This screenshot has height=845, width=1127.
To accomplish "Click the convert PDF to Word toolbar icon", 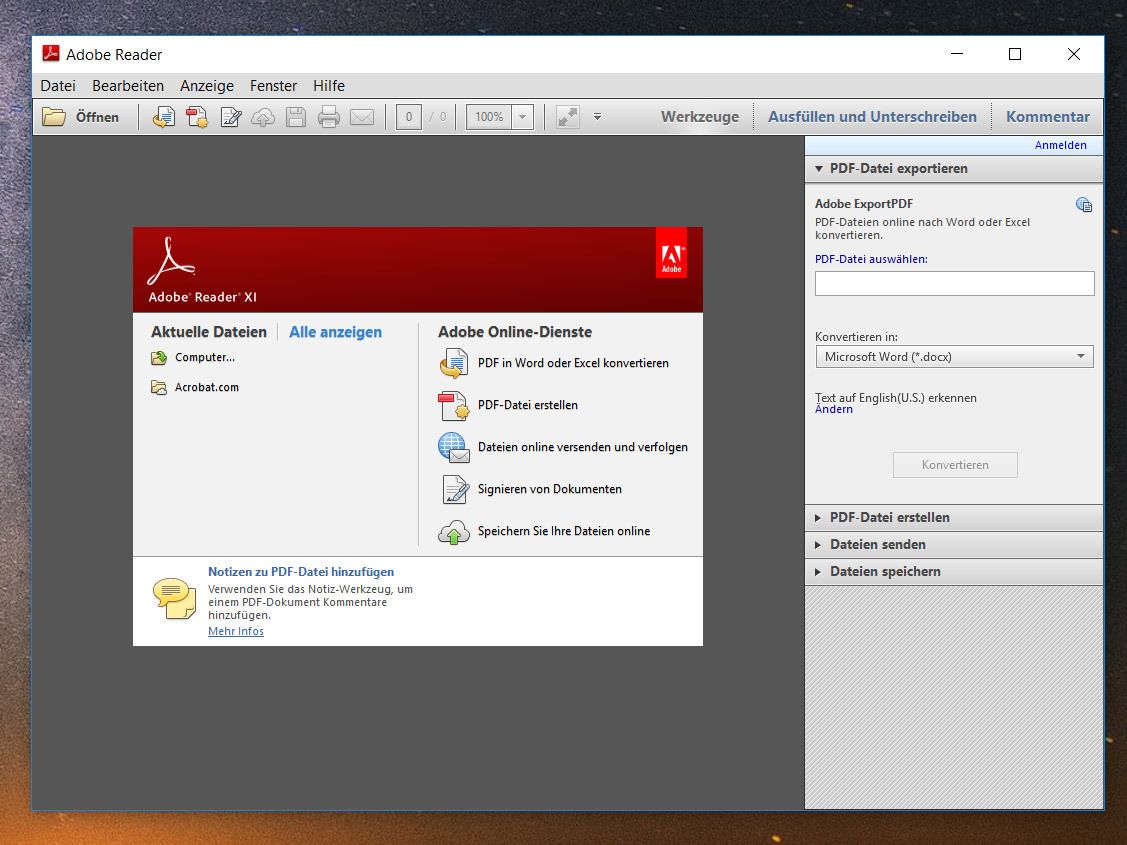I will pos(164,116).
